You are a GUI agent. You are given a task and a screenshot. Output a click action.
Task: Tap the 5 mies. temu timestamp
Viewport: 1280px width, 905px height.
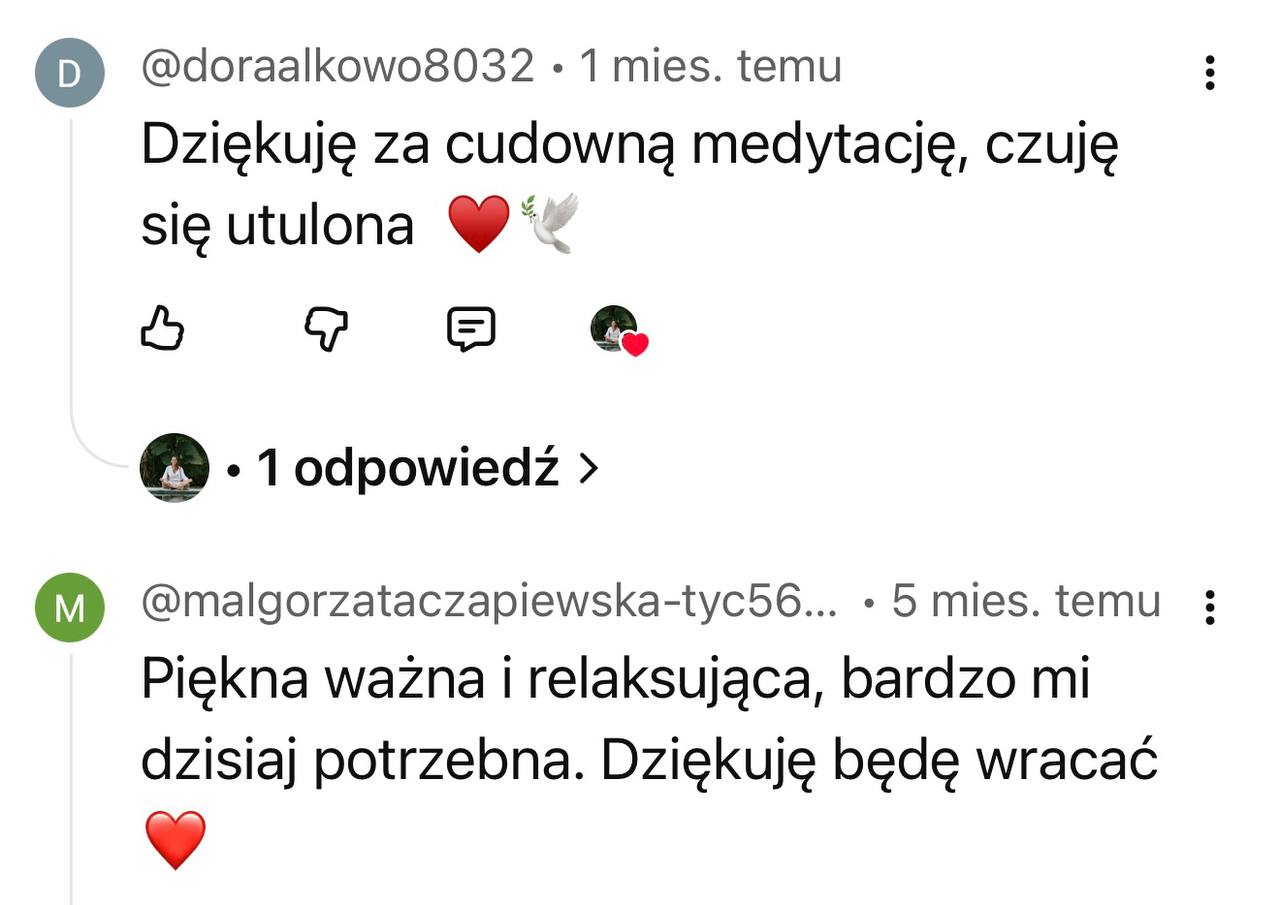point(1027,601)
